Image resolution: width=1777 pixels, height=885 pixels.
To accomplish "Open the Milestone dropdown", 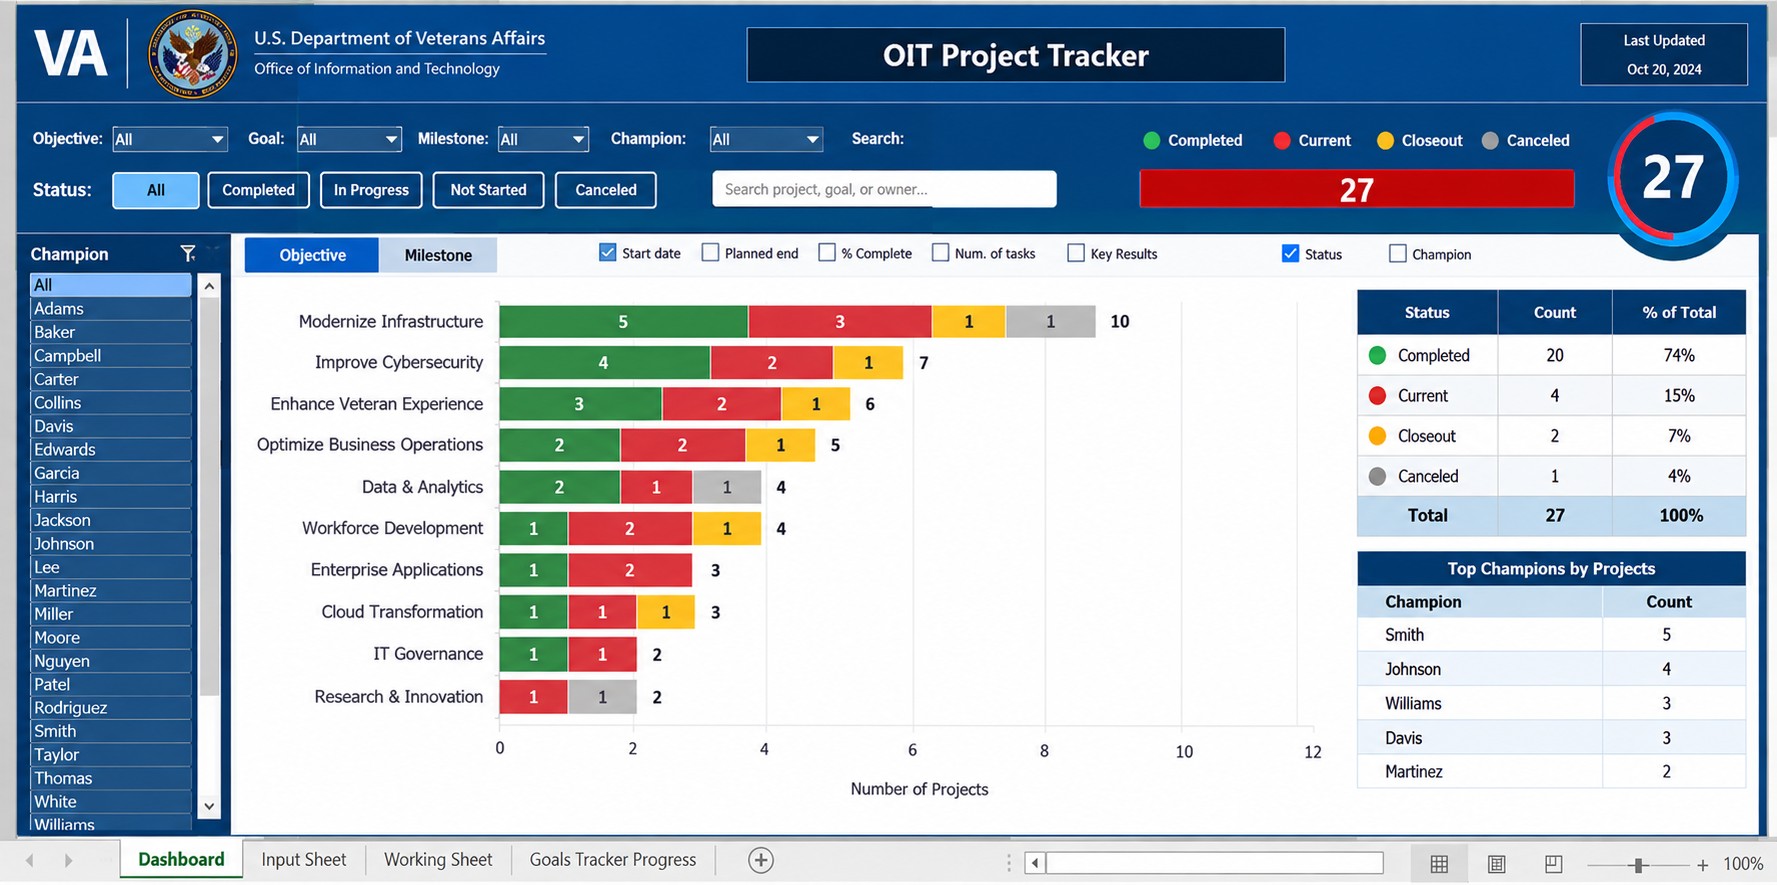I will point(543,139).
